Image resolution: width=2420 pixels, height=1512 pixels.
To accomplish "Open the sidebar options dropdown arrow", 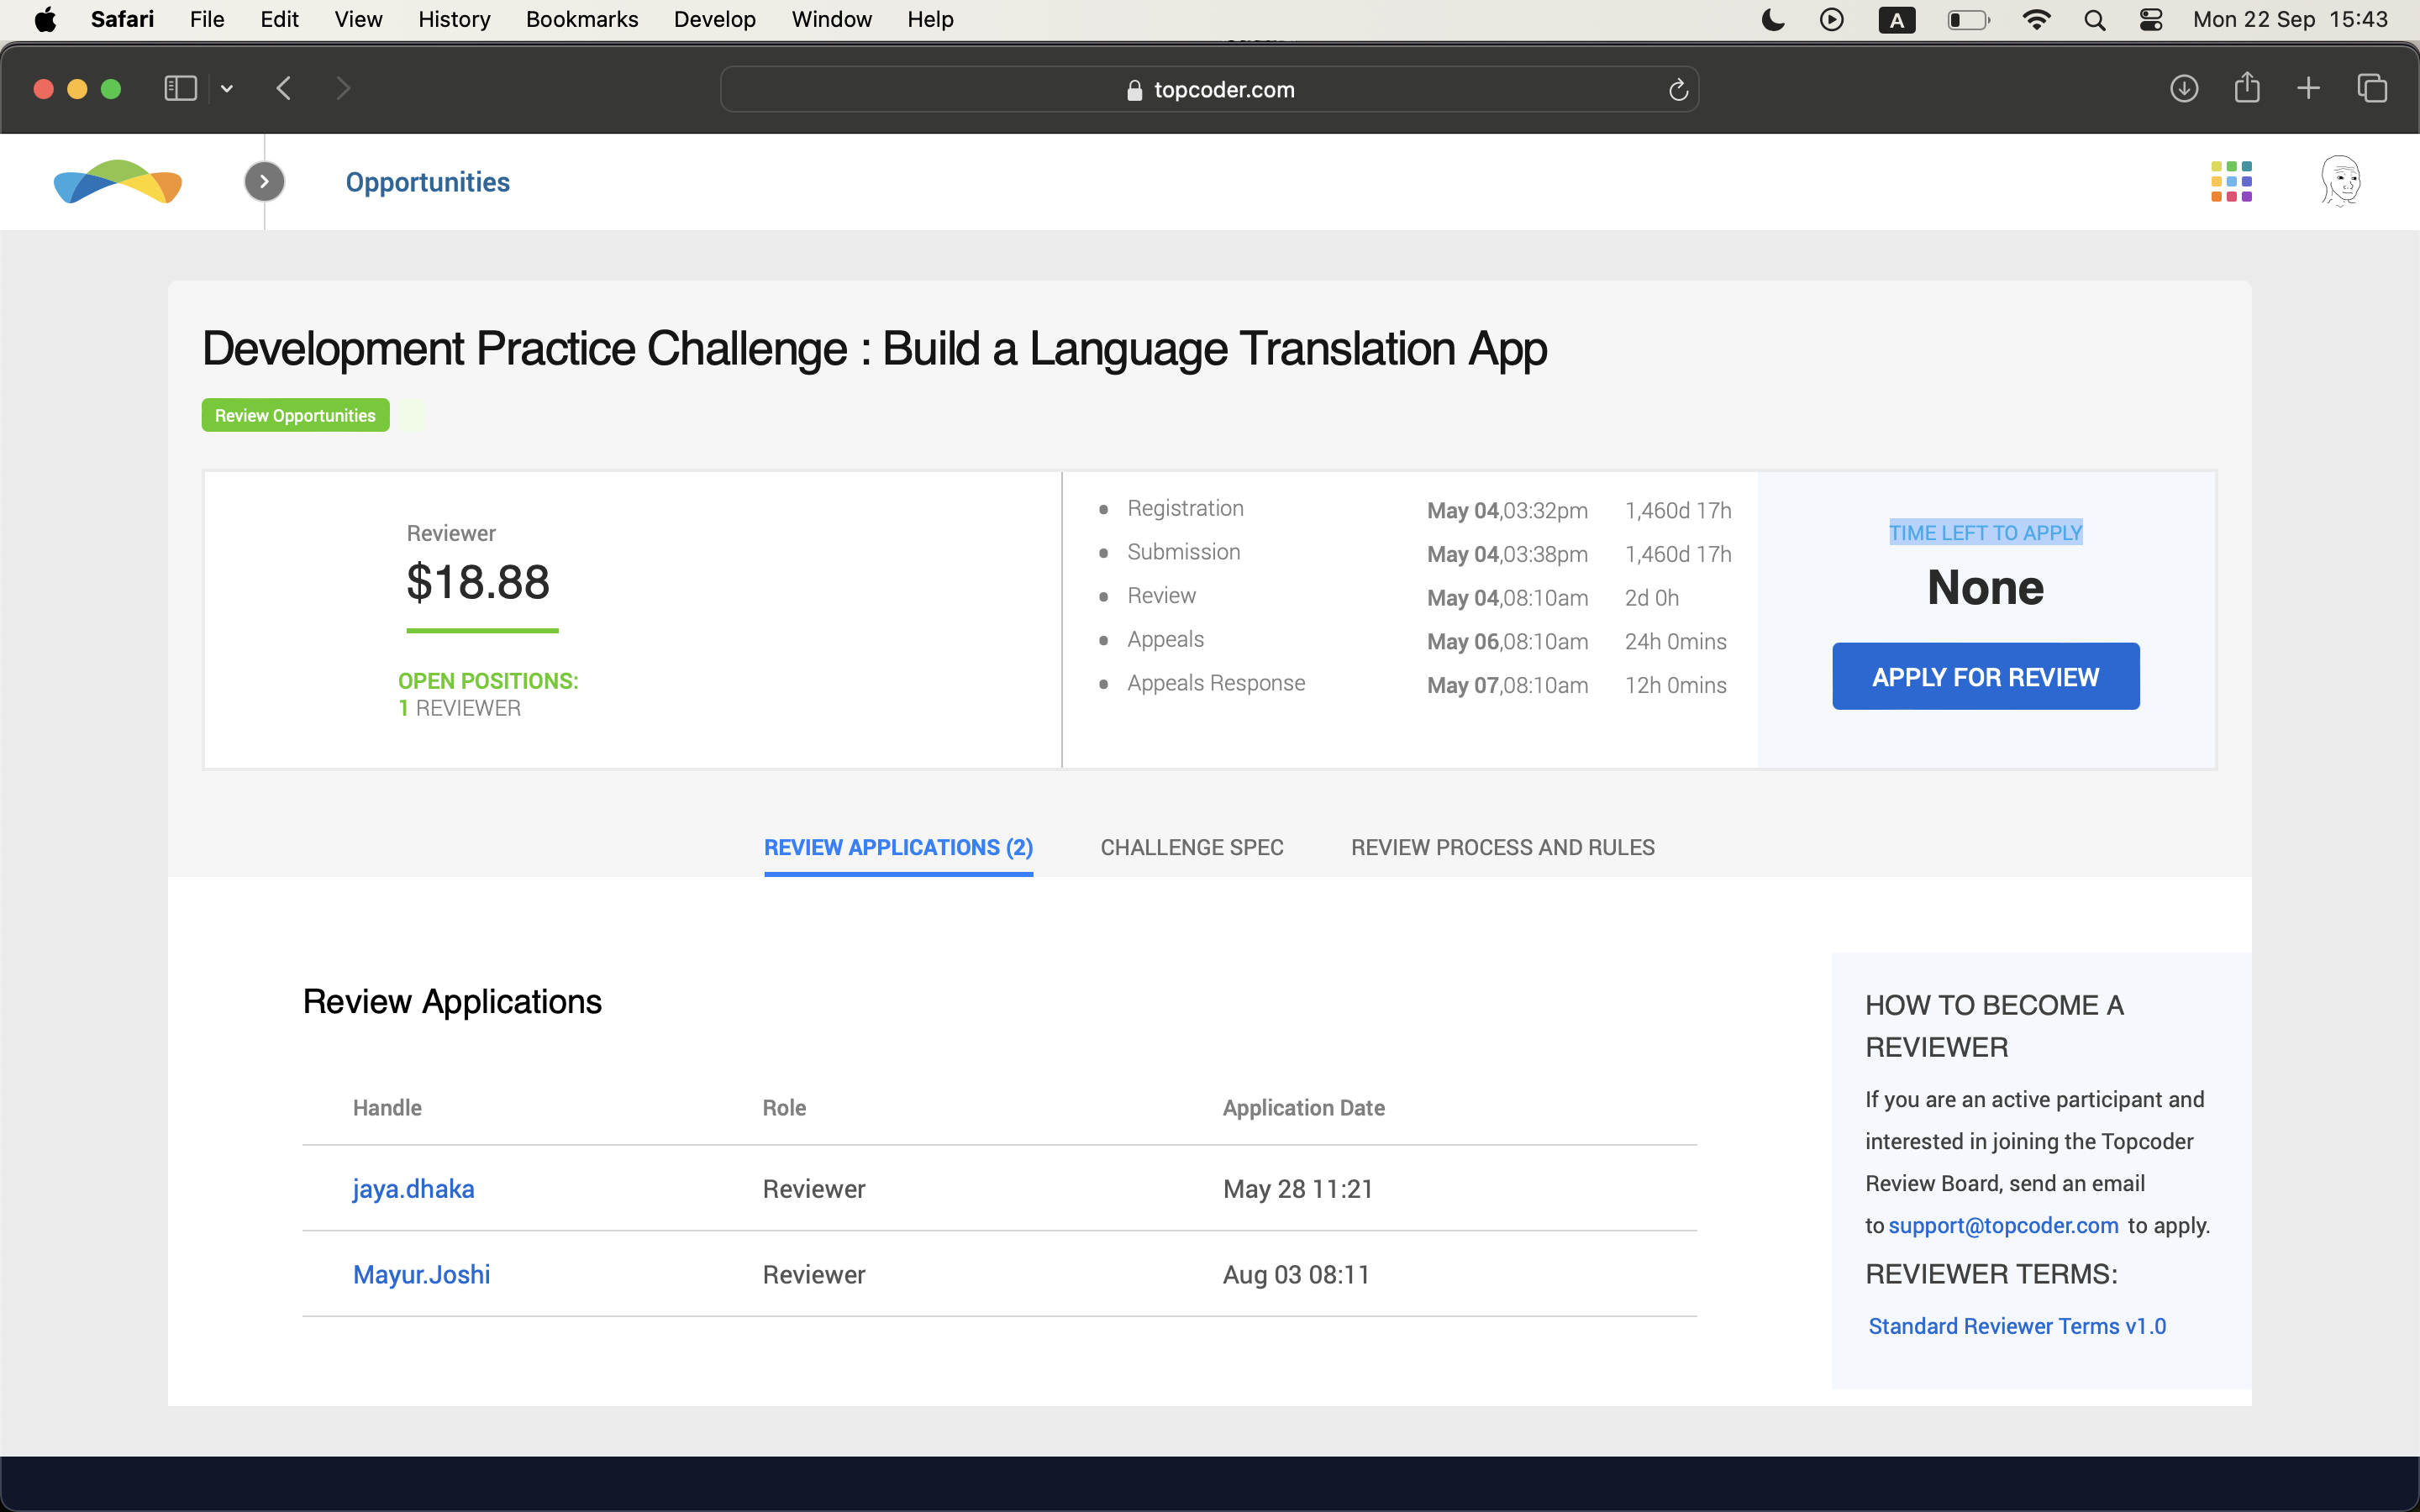I will click(x=227, y=89).
